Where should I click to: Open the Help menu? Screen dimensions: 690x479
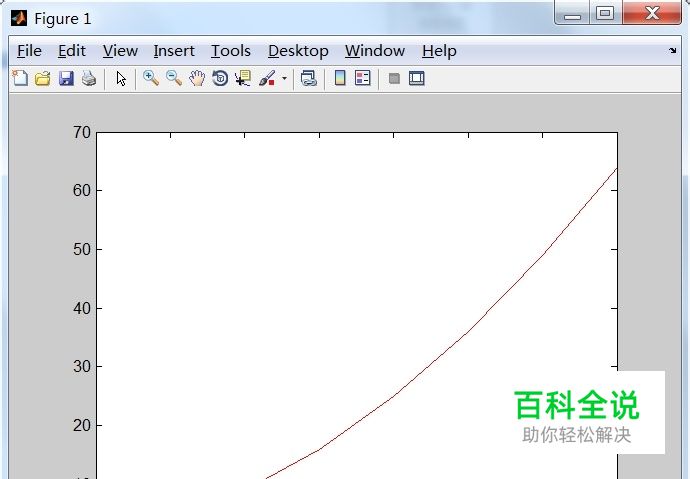pyautogui.click(x=439, y=51)
